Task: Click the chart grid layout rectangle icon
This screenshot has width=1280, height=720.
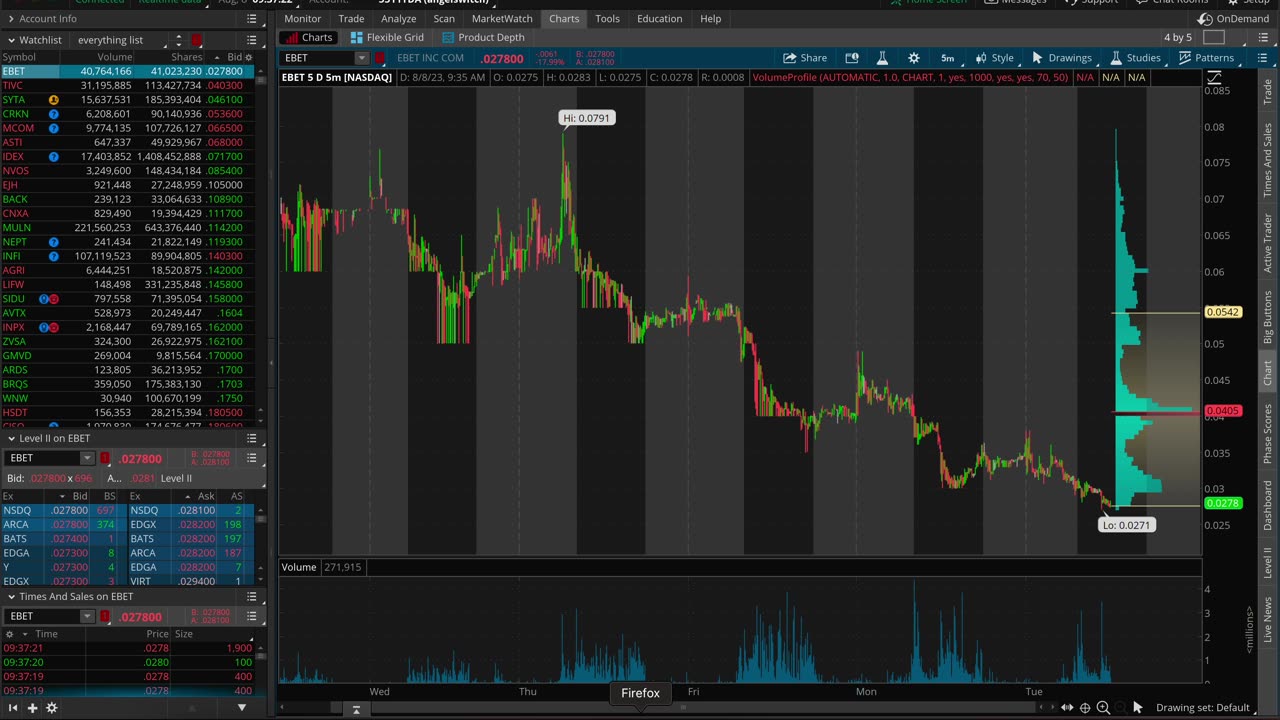Action: pos(1214,38)
